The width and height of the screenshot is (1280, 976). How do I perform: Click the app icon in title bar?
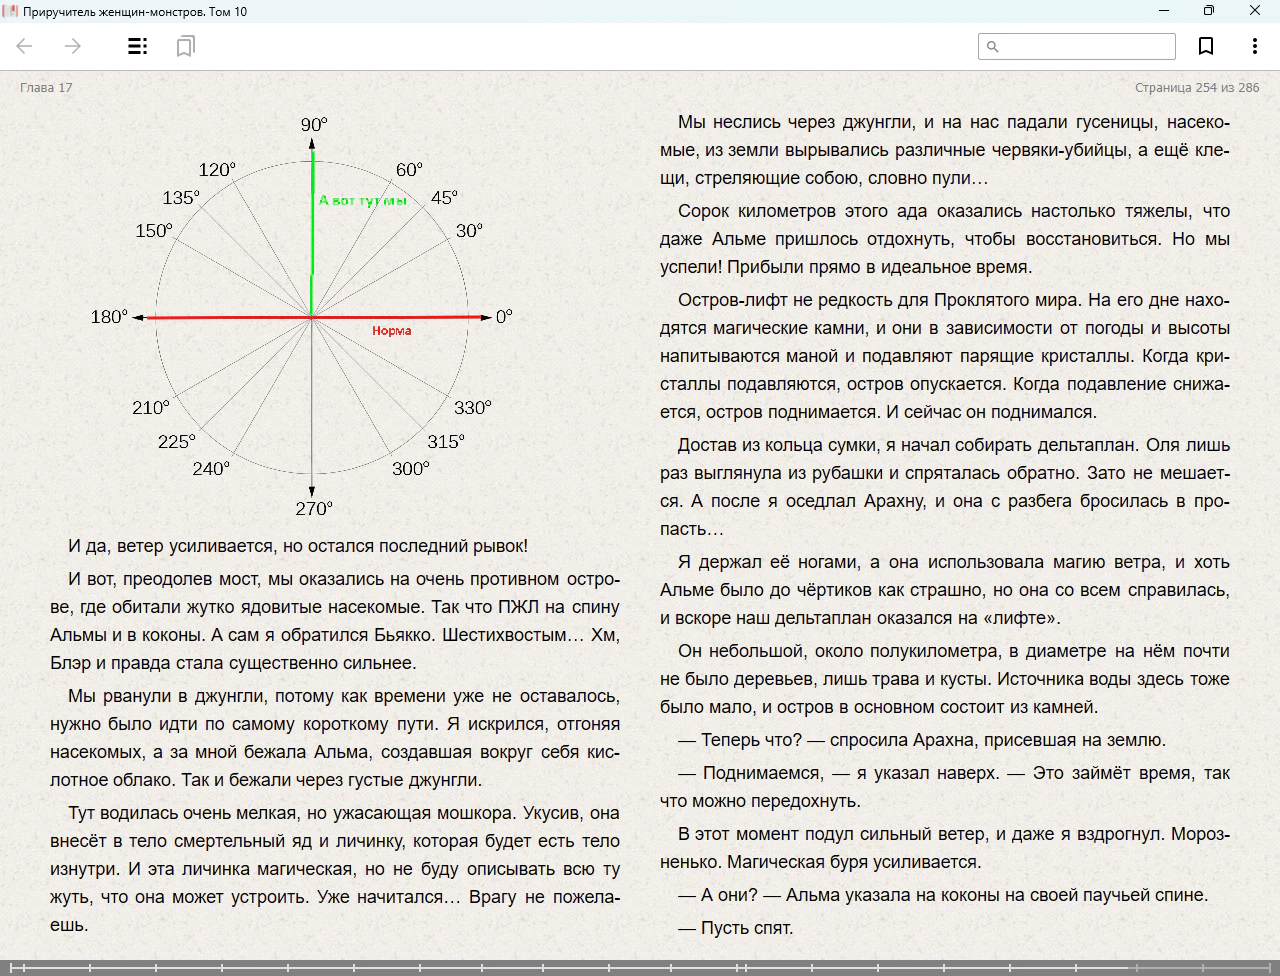(10, 11)
